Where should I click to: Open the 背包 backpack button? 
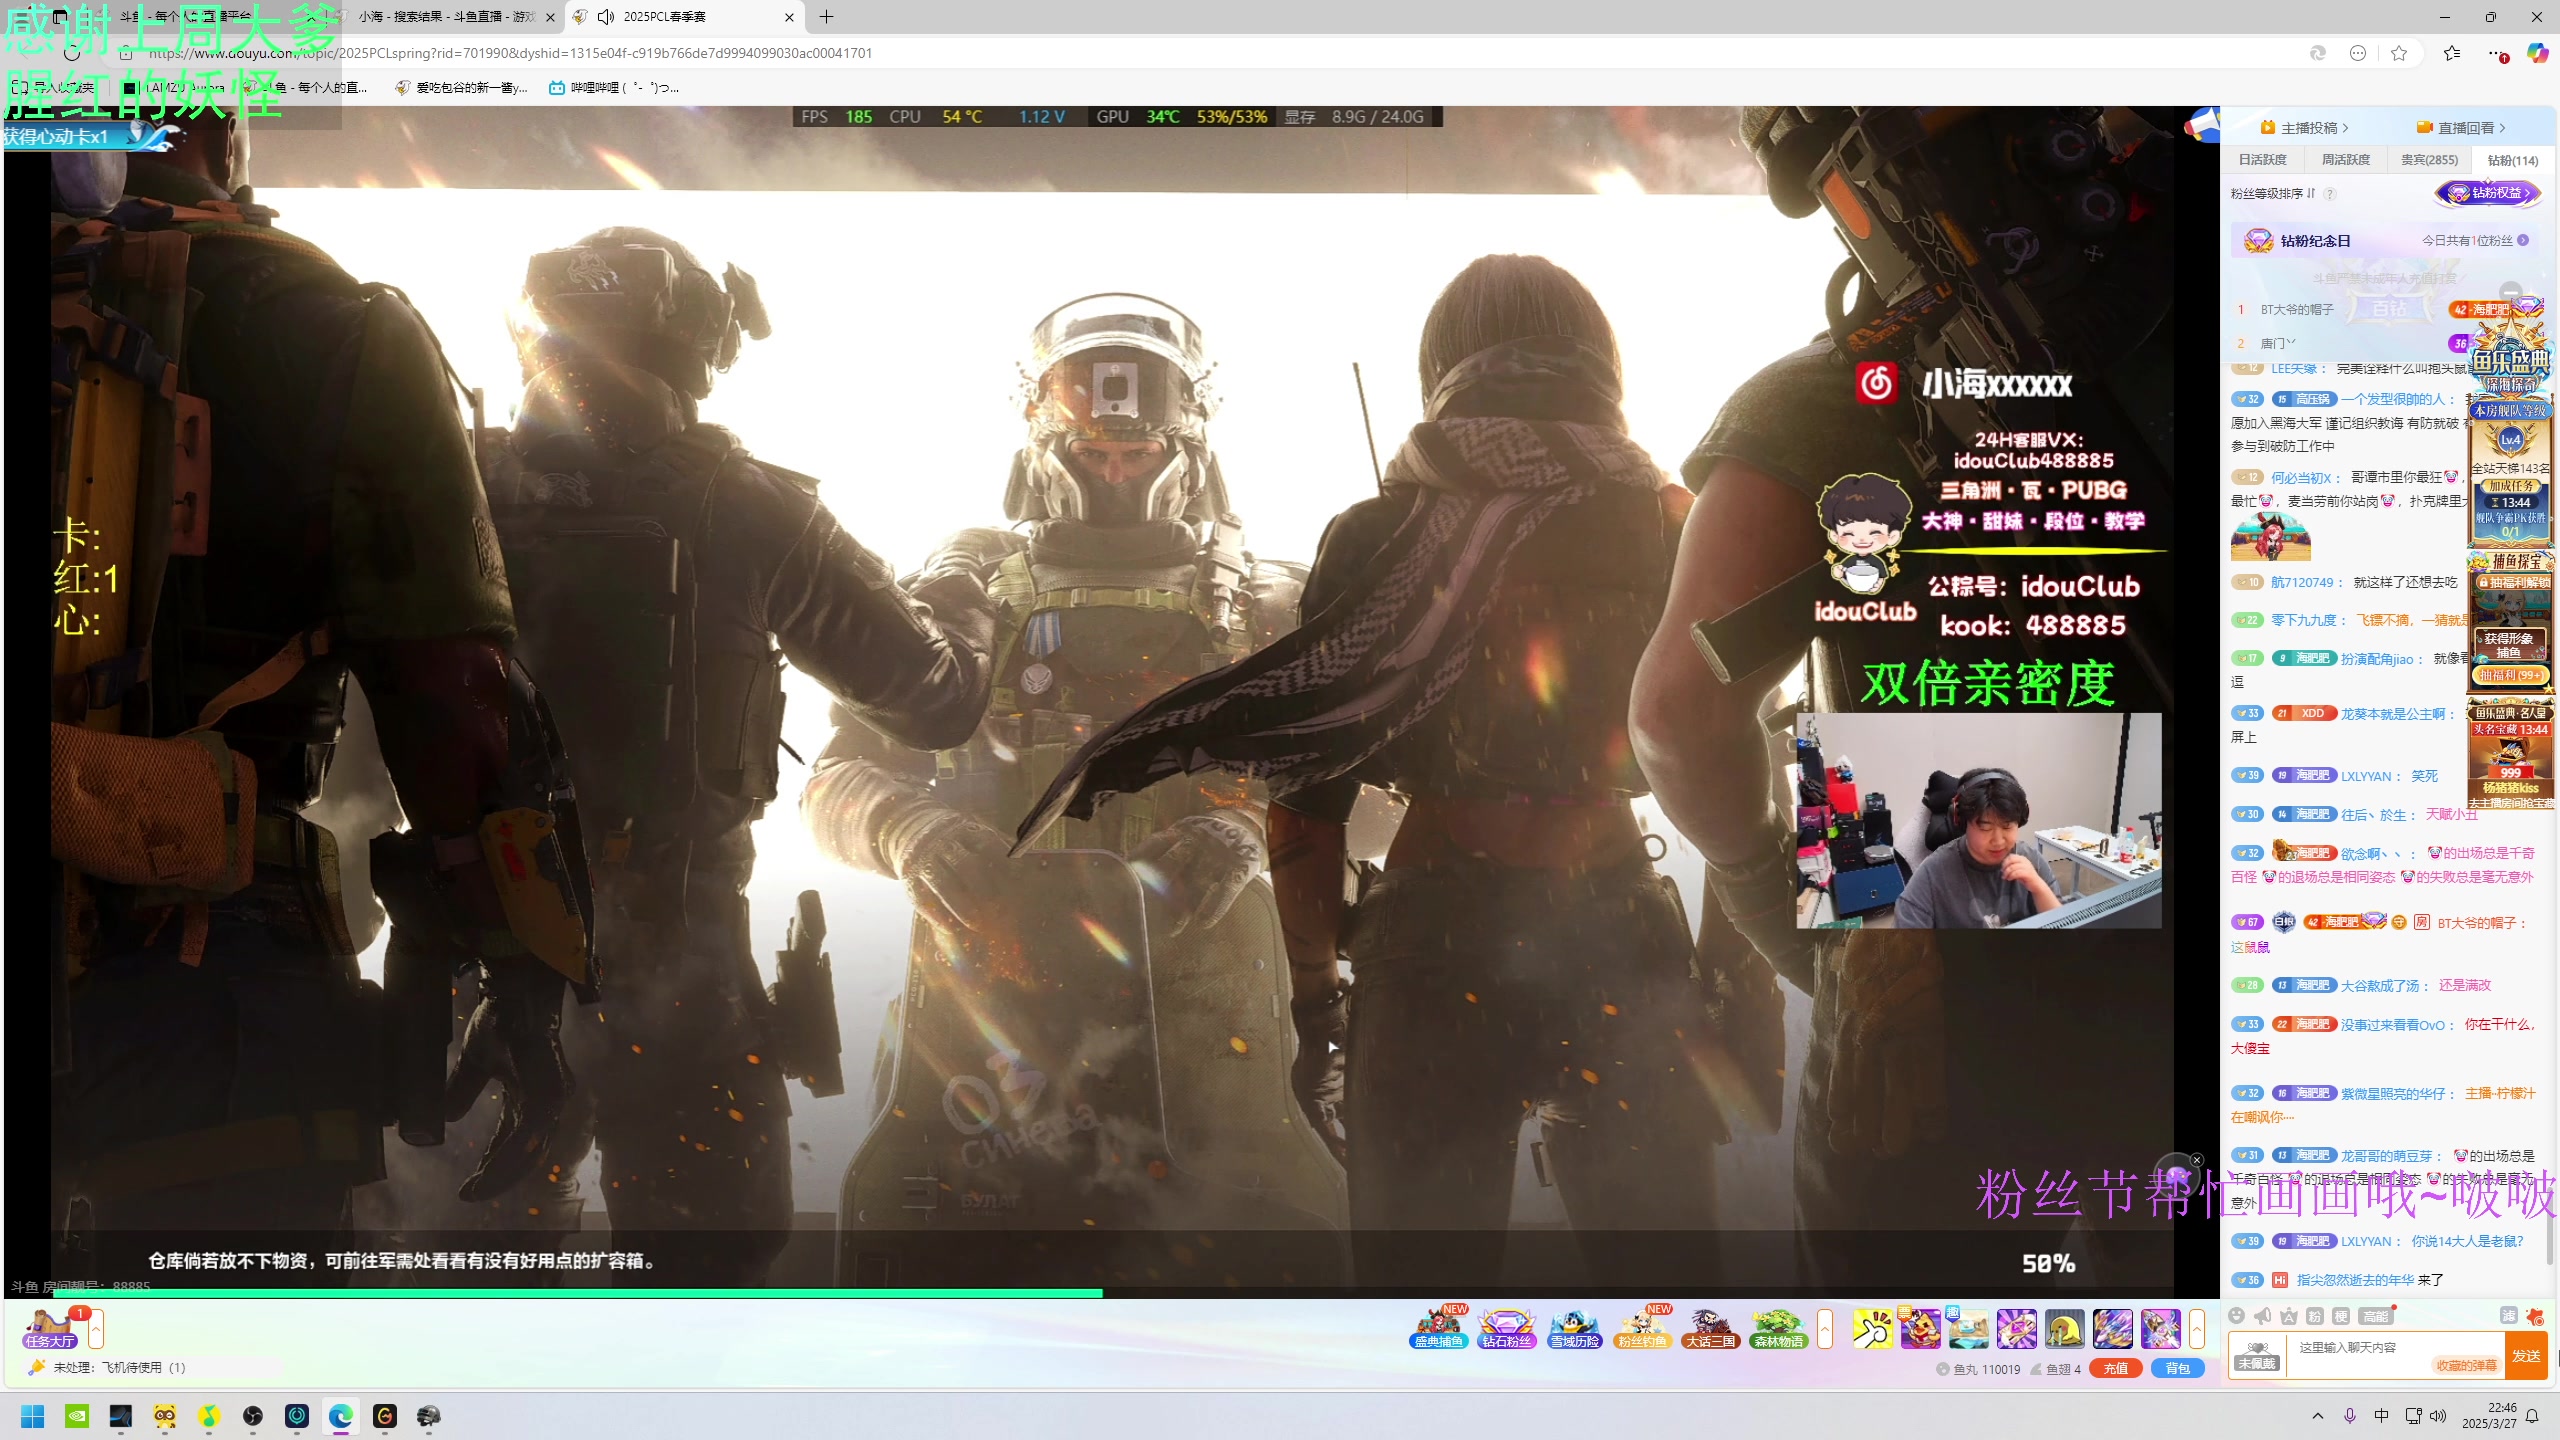click(2178, 1369)
